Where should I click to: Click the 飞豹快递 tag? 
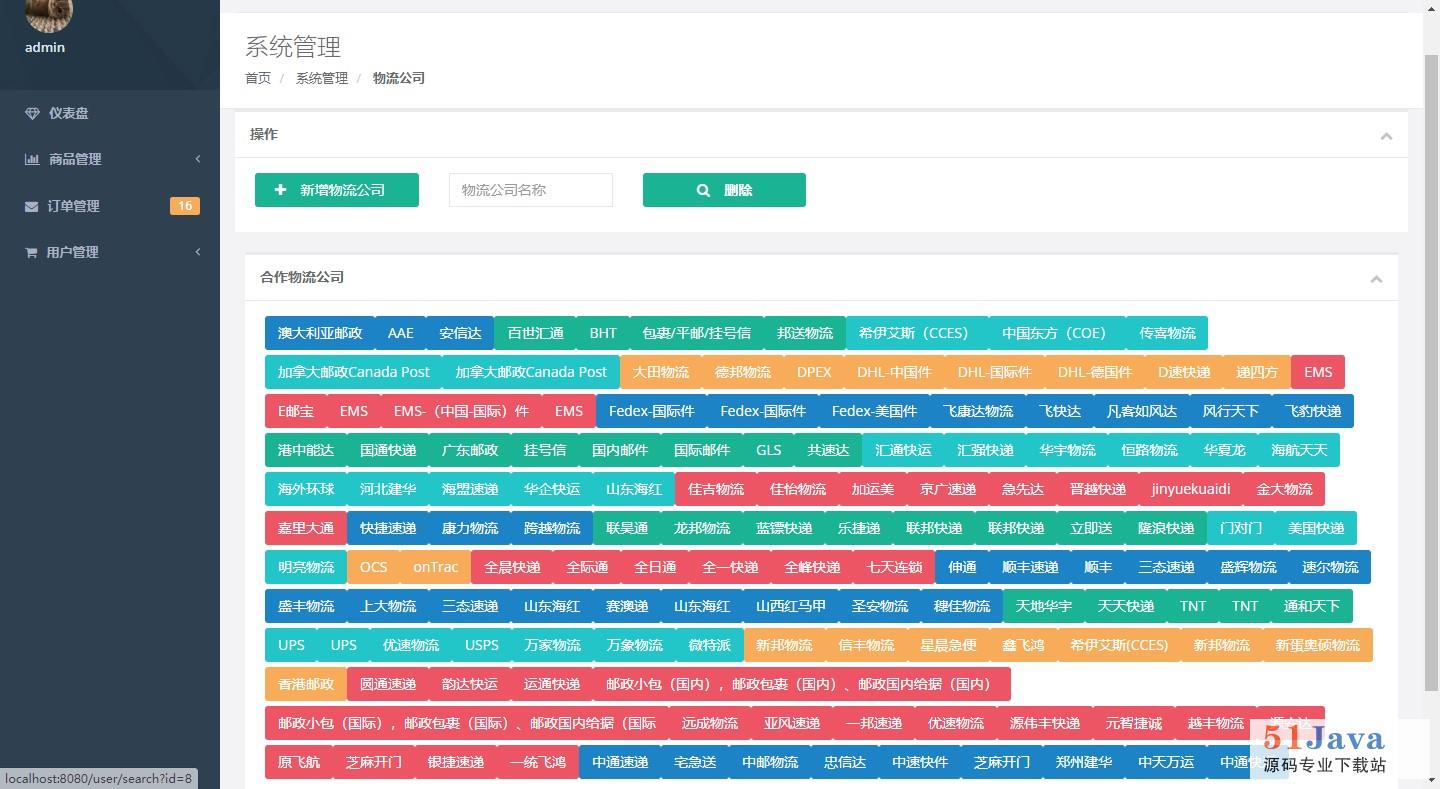(x=1313, y=411)
